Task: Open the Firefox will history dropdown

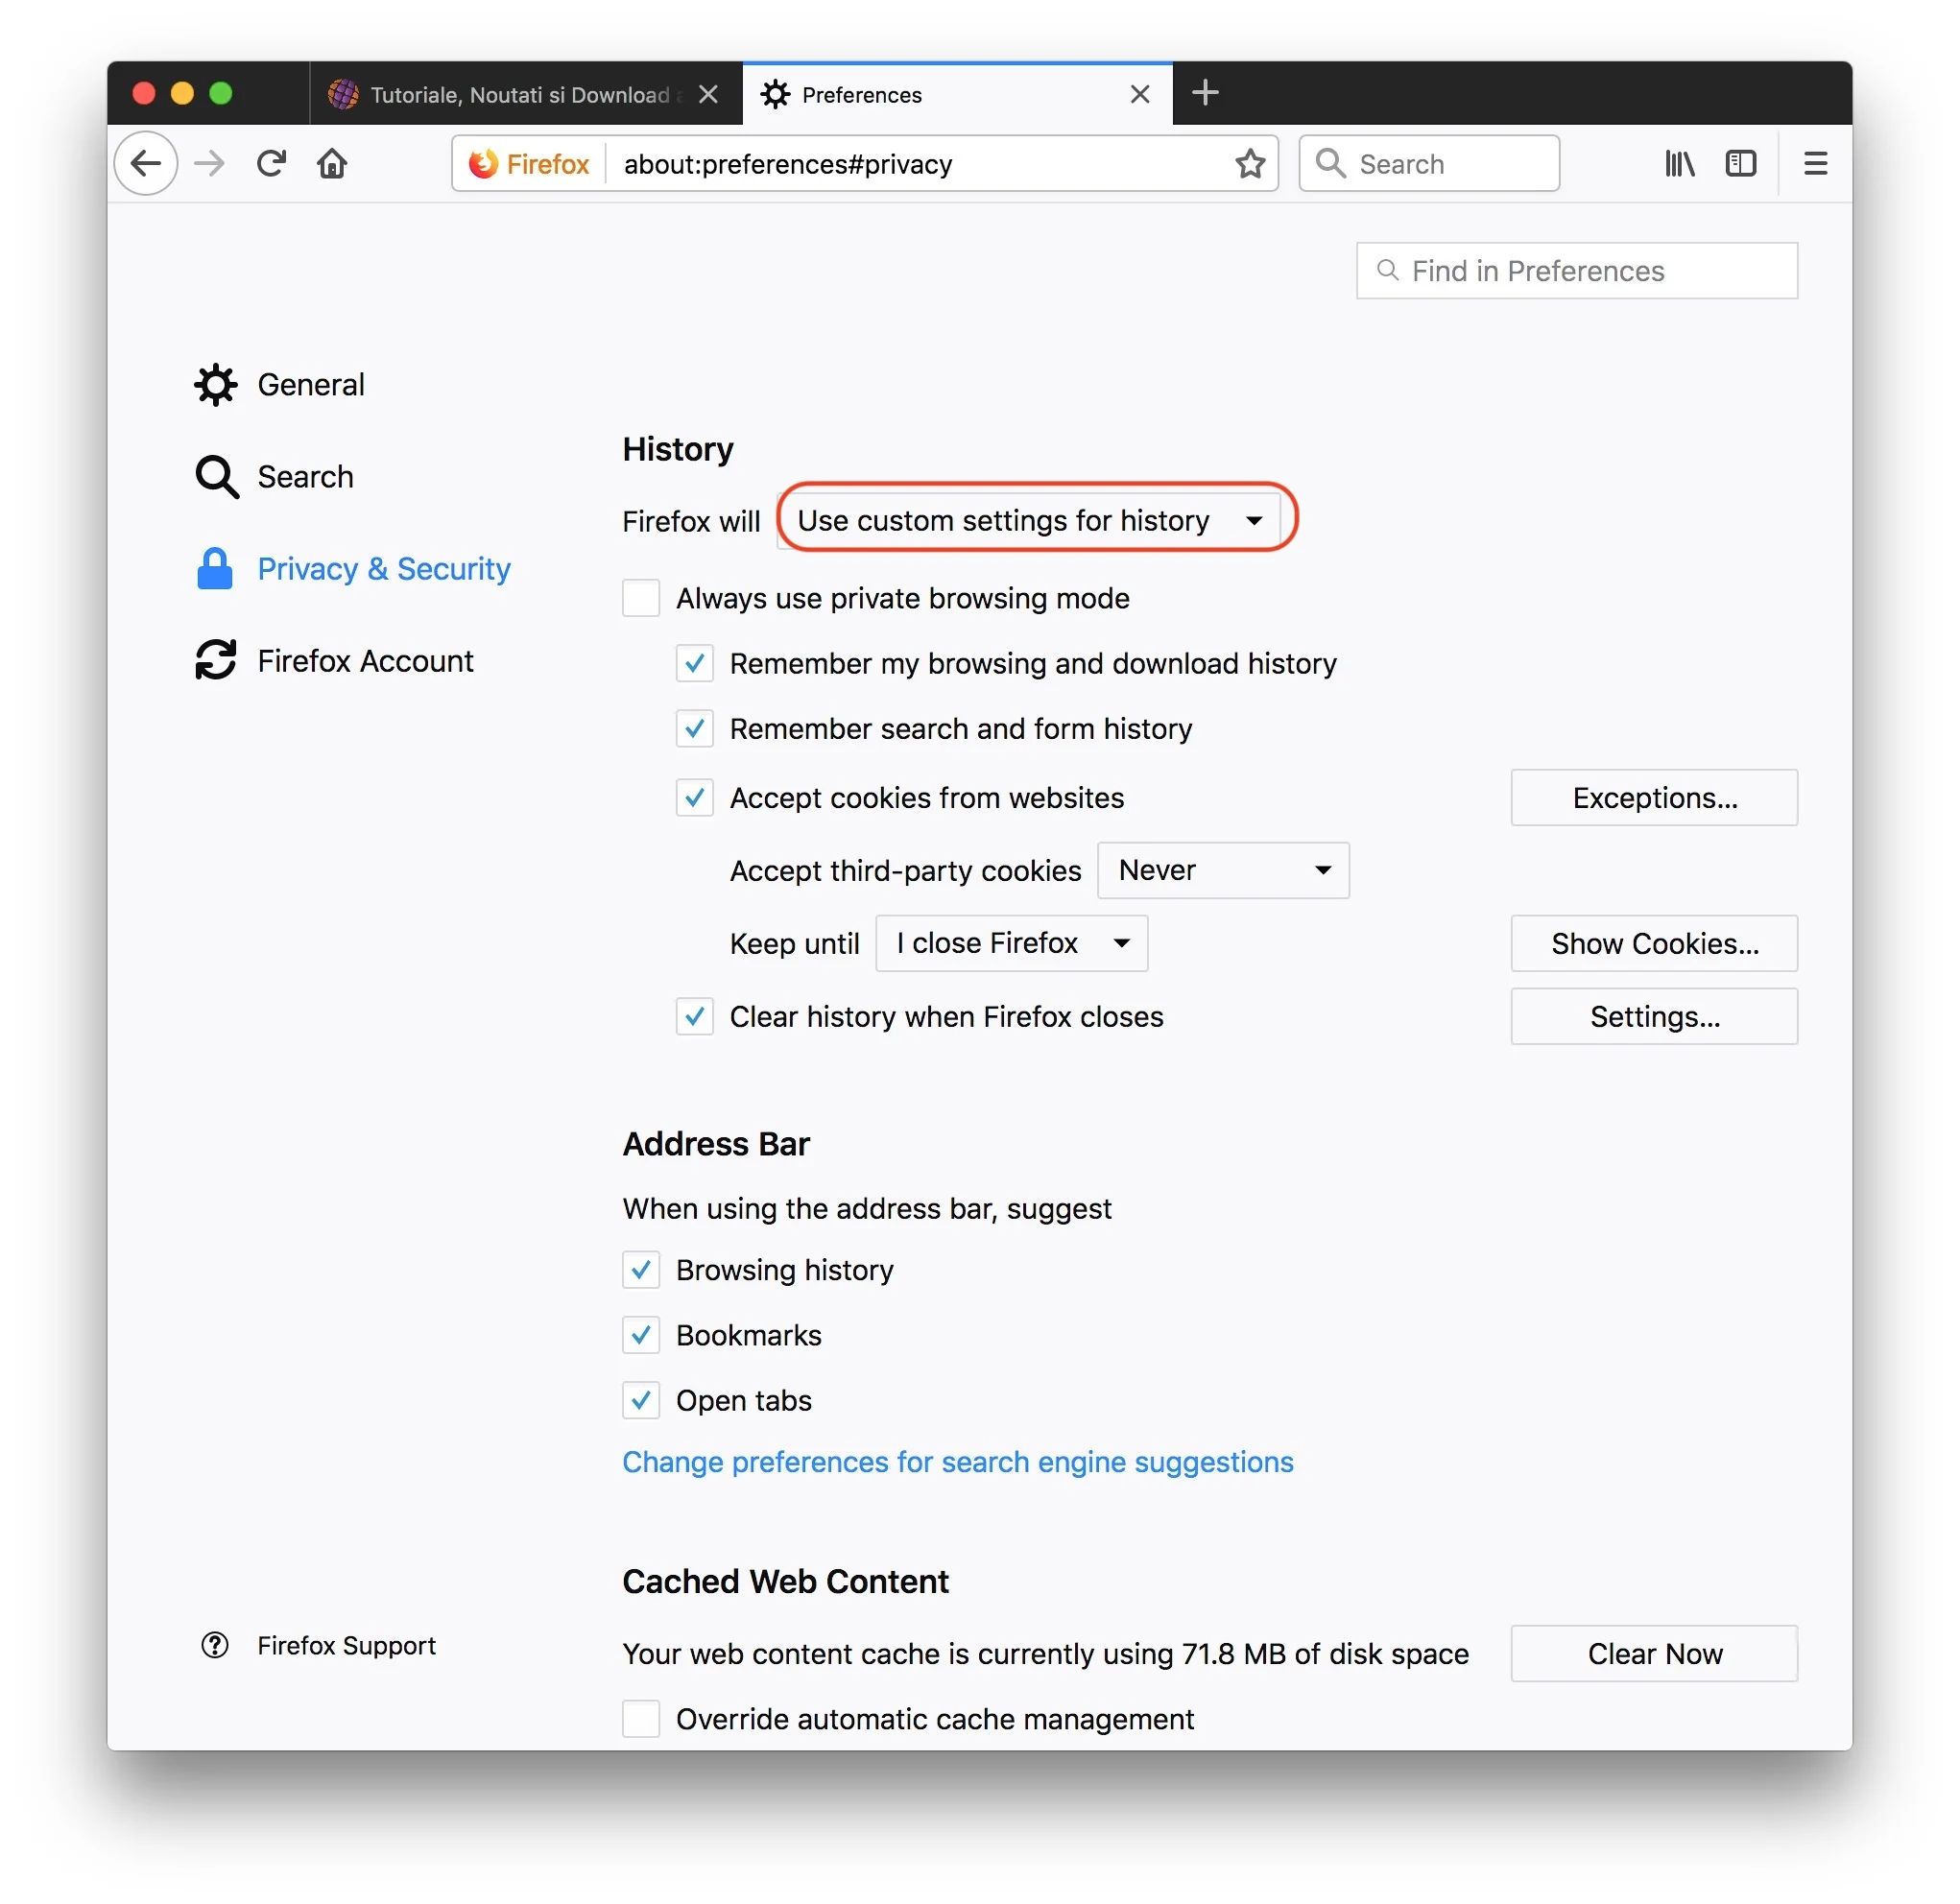Action: 1029,520
